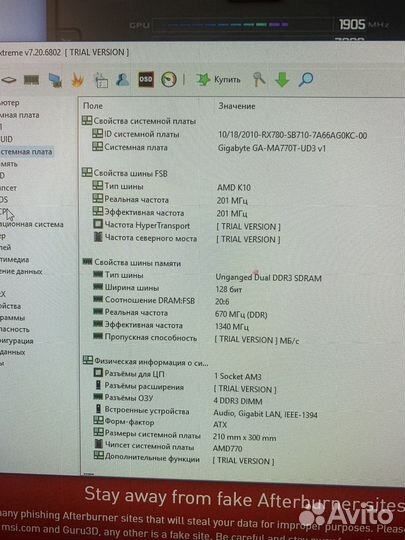405x540 pixels.
Task: Click the blue magnifier search icon
Action: click(305, 79)
